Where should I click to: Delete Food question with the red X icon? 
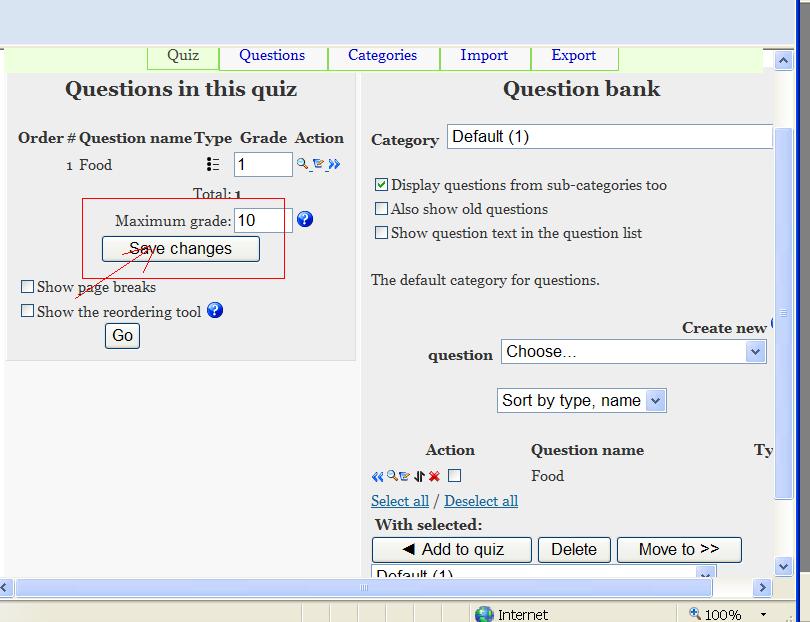(x=434, y=477)
